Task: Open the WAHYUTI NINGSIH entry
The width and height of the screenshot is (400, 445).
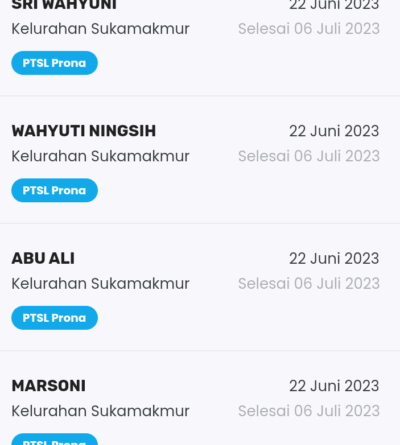Action: click(x=200, y=160)
